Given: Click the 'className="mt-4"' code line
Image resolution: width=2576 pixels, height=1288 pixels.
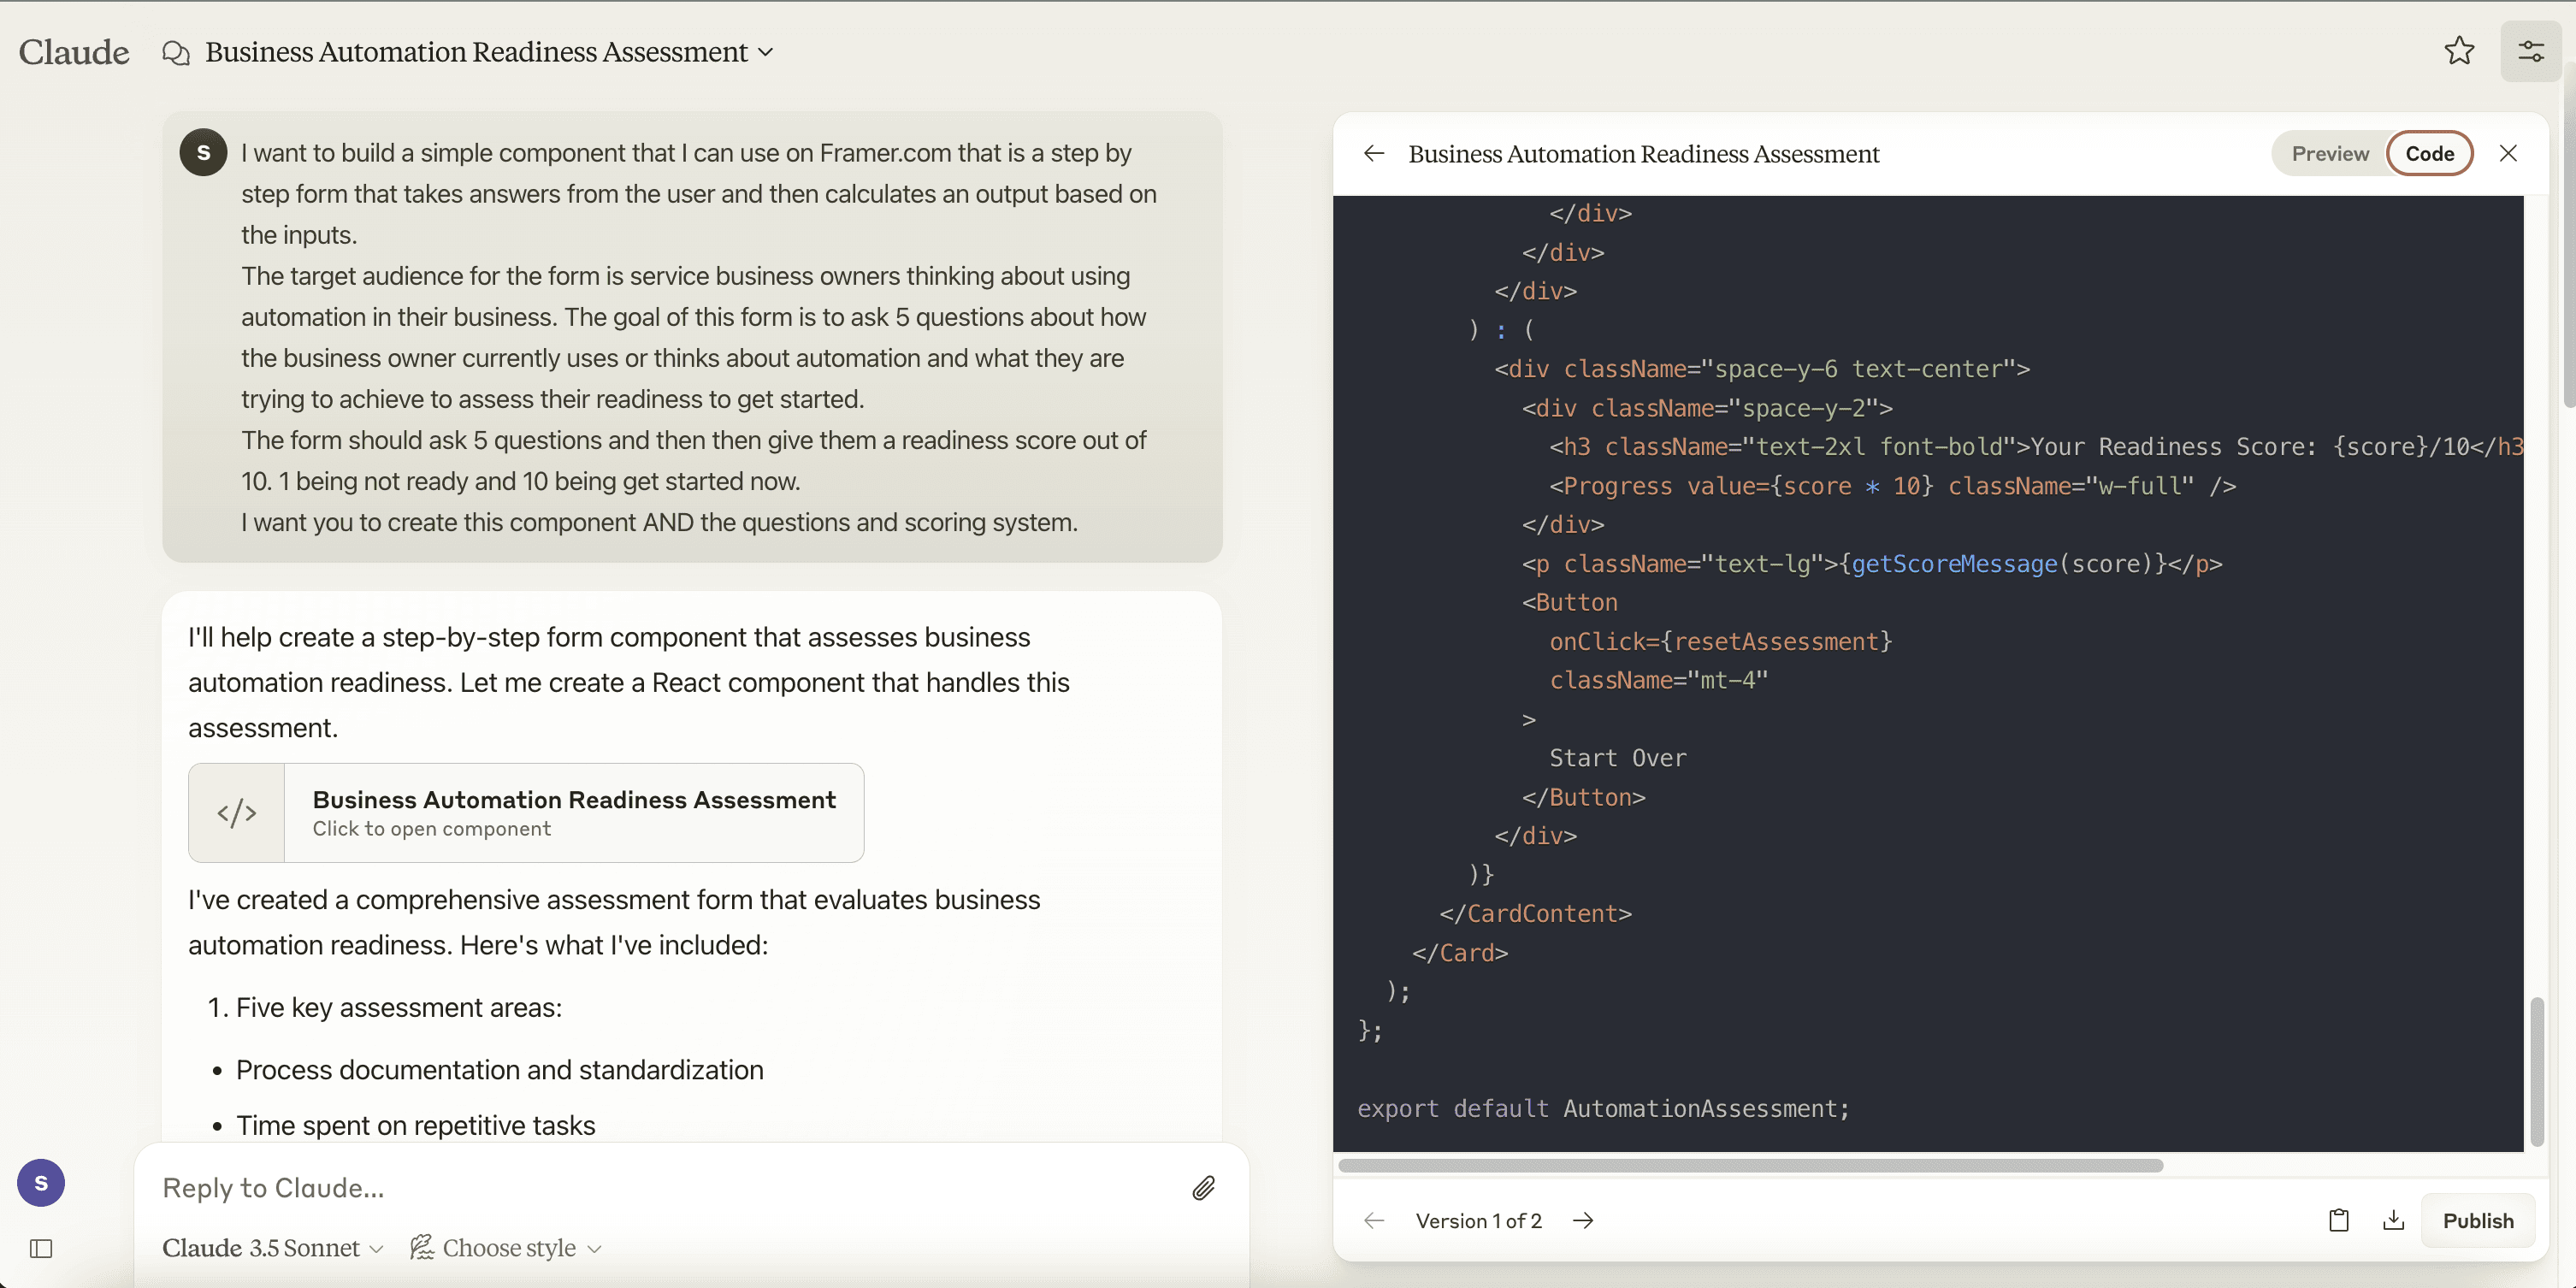Looking at the screenshot, I should click(1659, 680).
